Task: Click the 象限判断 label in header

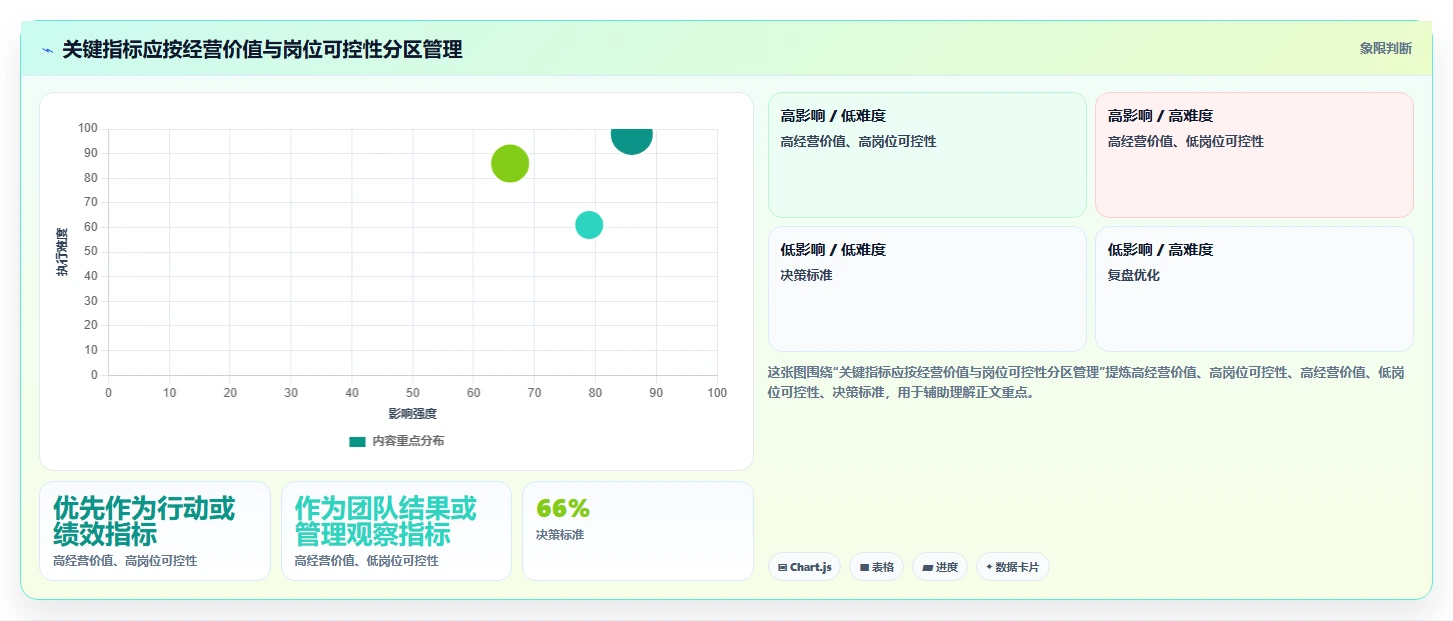Action: pyautogui.click(x=1385, y=48)
